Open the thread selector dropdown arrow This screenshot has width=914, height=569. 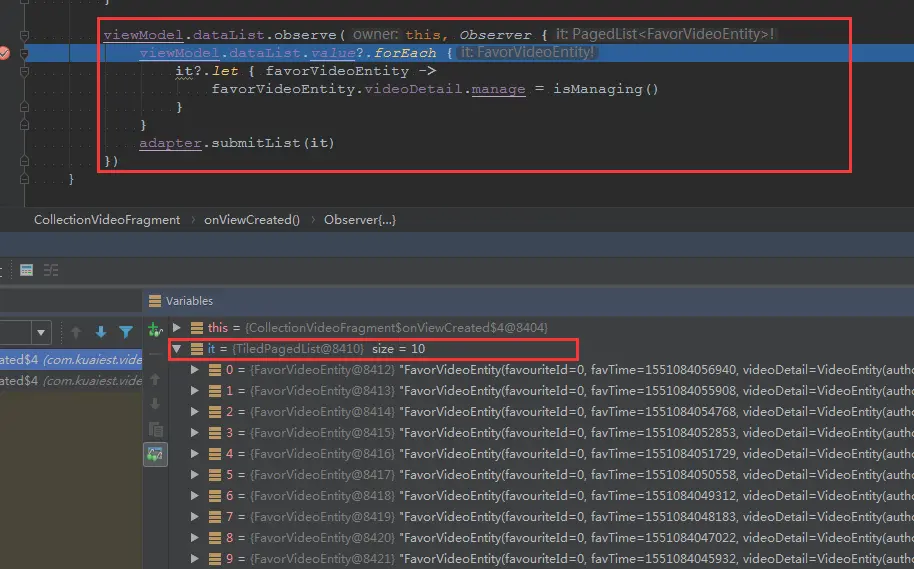pyautogui.click(x=41, y=333)
